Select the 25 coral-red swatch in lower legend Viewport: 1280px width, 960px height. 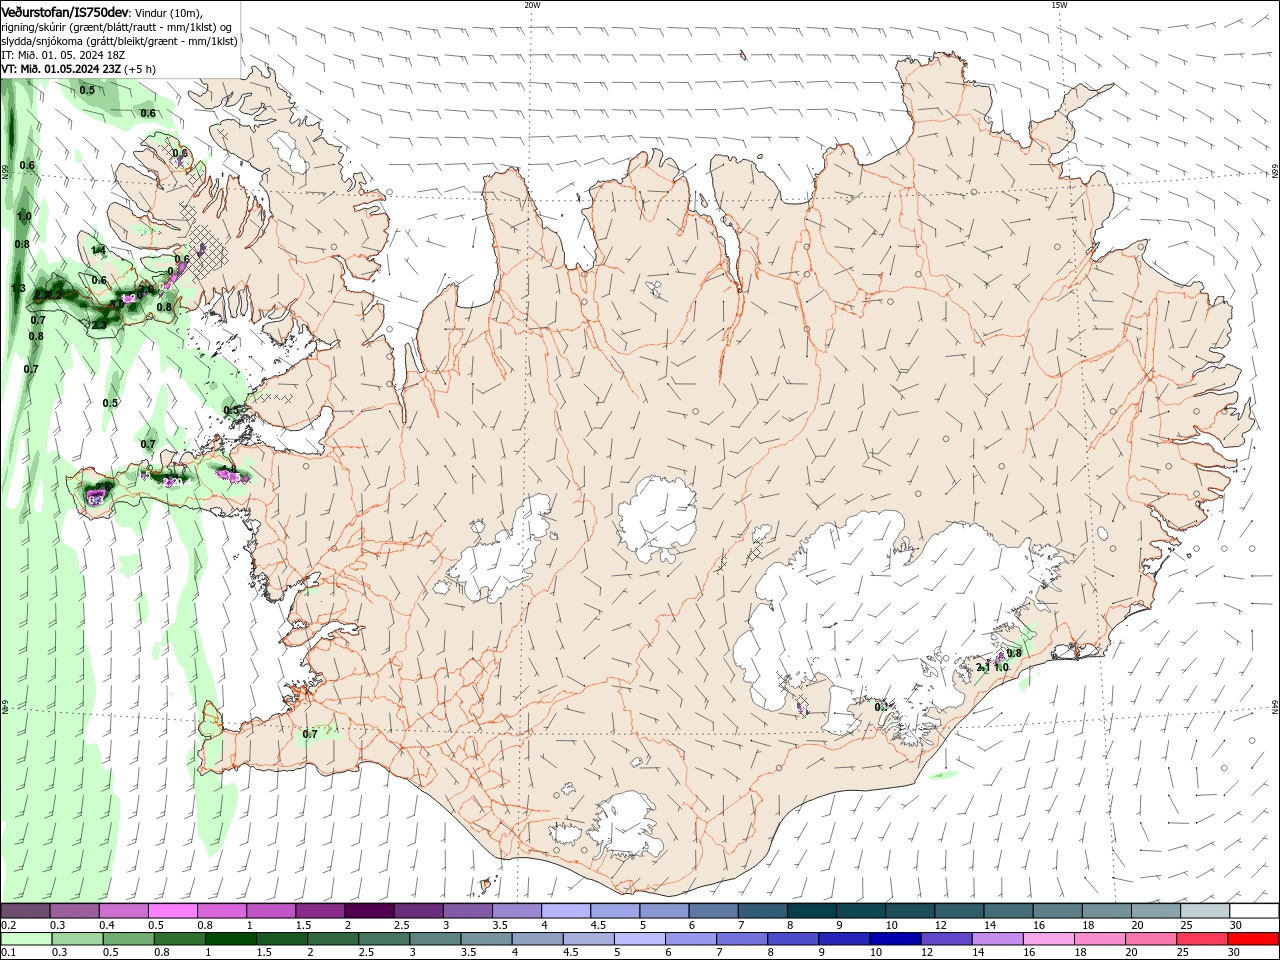(x=1201, y=939)
